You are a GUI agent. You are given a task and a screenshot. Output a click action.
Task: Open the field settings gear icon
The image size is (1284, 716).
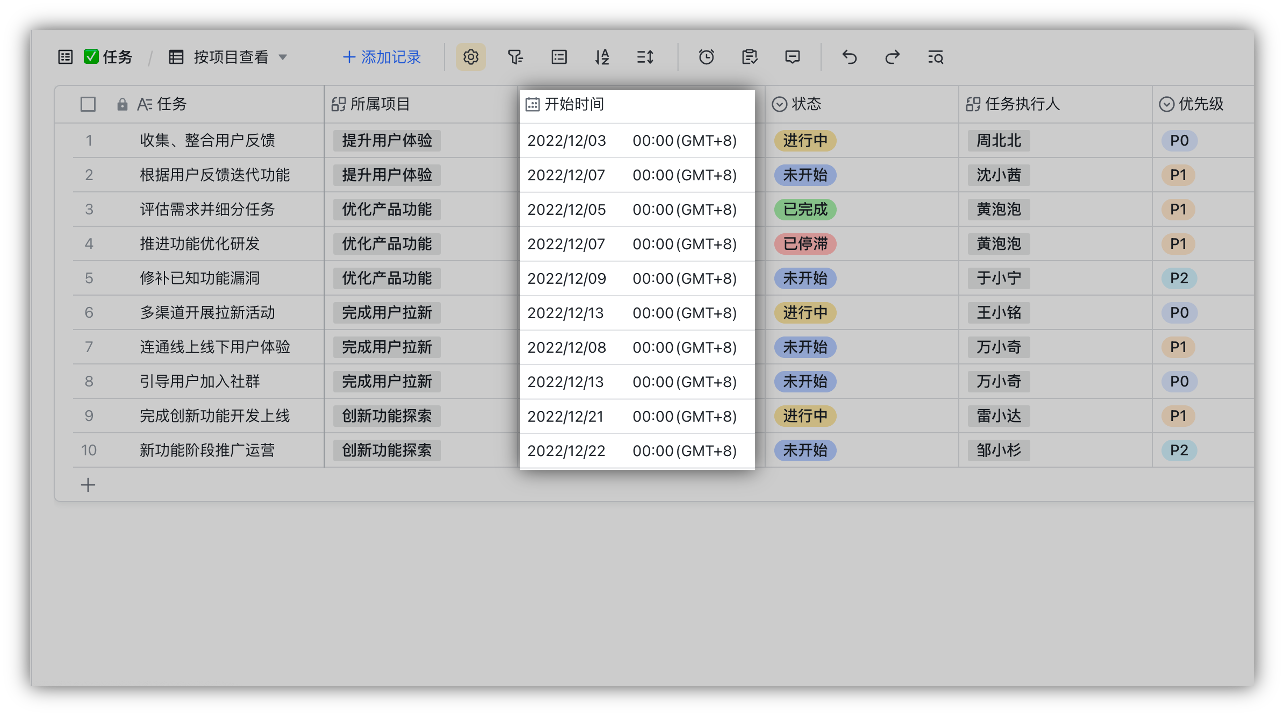pos(471,57)
